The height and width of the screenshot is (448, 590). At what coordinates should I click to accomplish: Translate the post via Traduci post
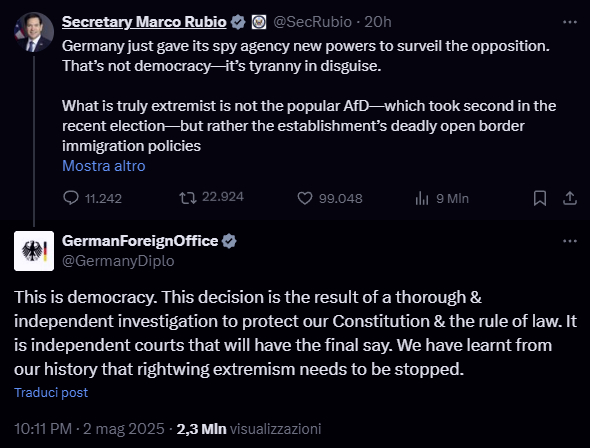[51, 393]
